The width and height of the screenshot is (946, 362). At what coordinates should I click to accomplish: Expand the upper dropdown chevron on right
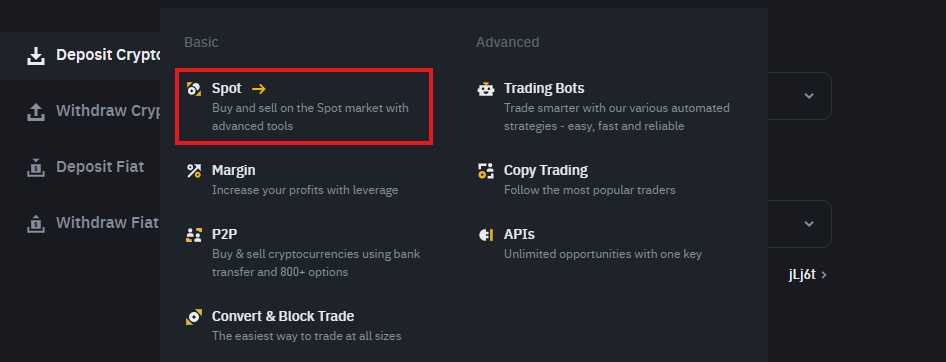pos(809,96)
